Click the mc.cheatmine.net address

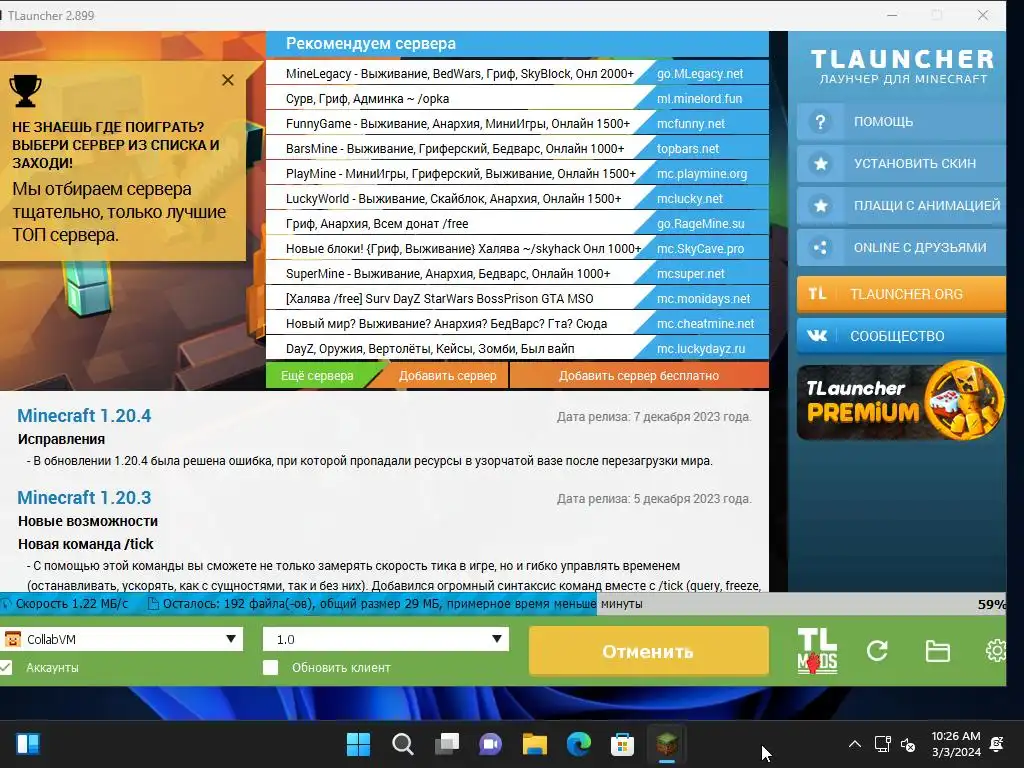click(x=705, y=323)
